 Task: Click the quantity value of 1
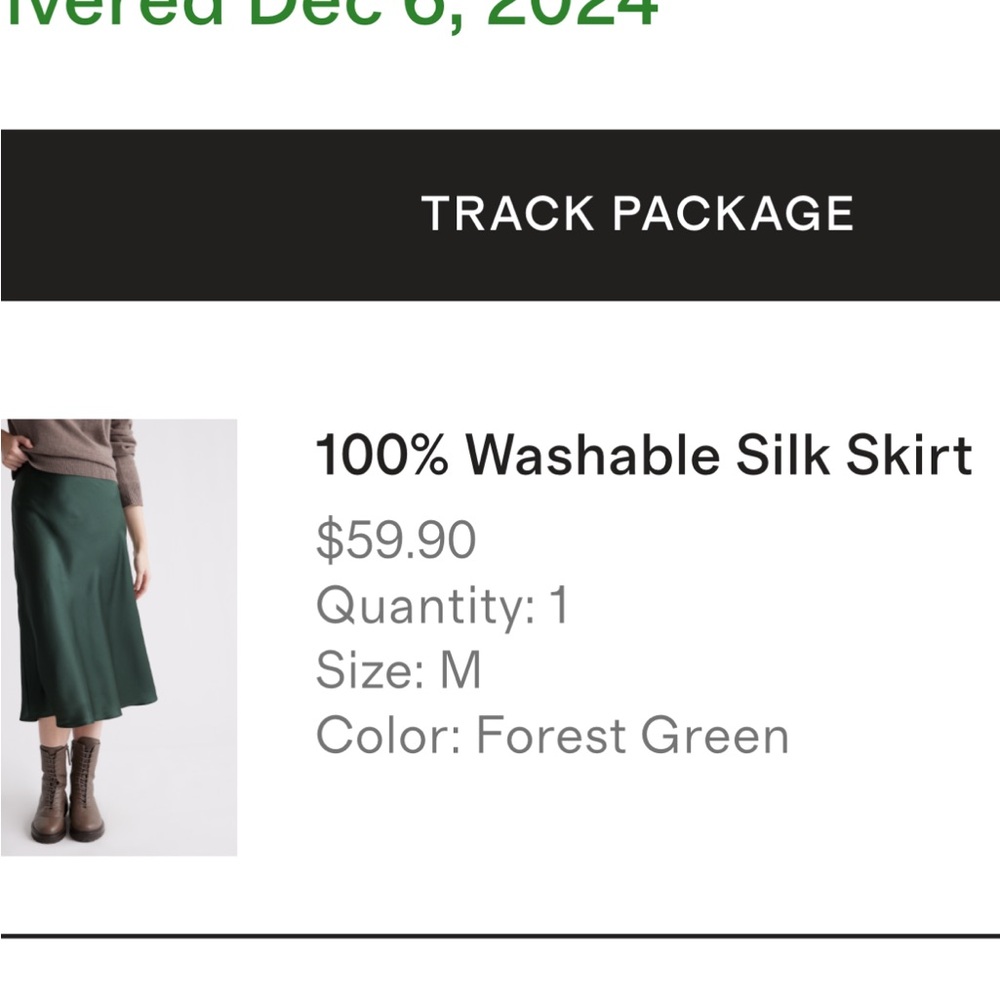point(558,605)
